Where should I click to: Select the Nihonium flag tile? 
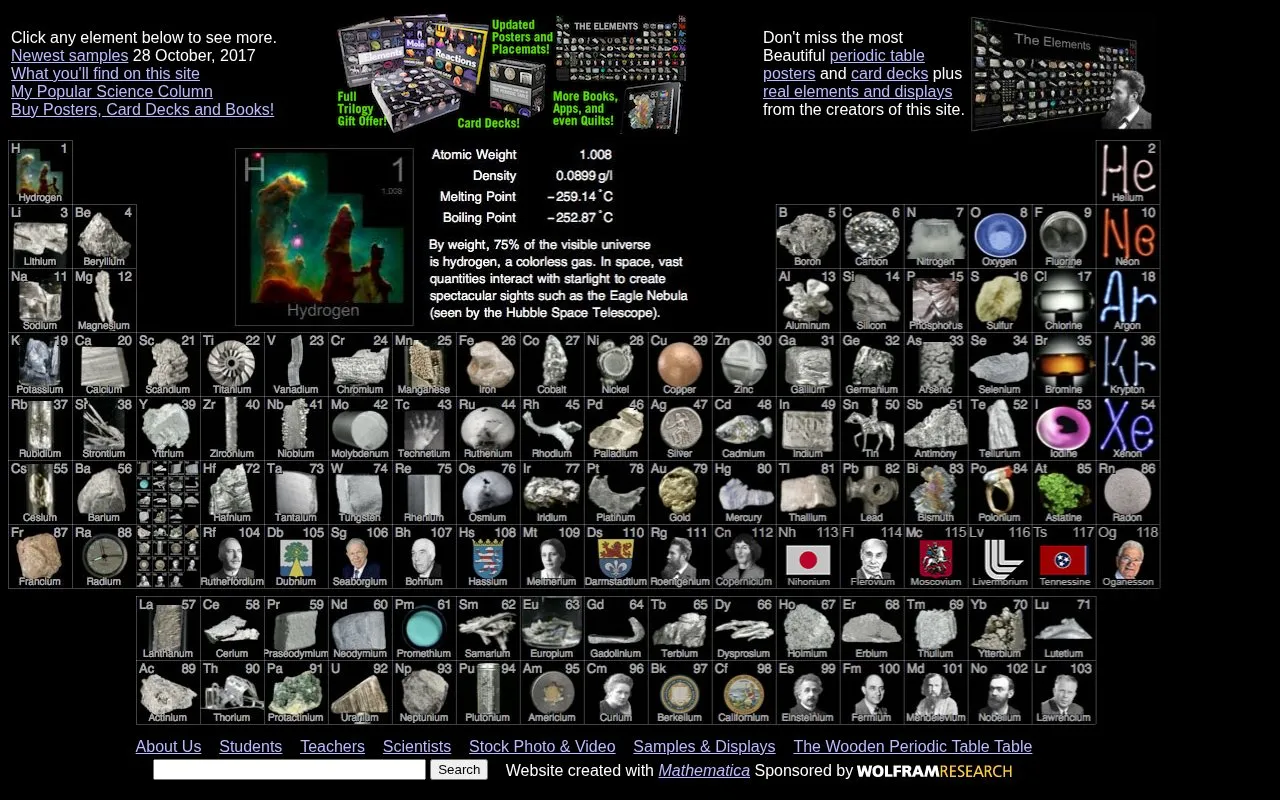coord(808,557)
